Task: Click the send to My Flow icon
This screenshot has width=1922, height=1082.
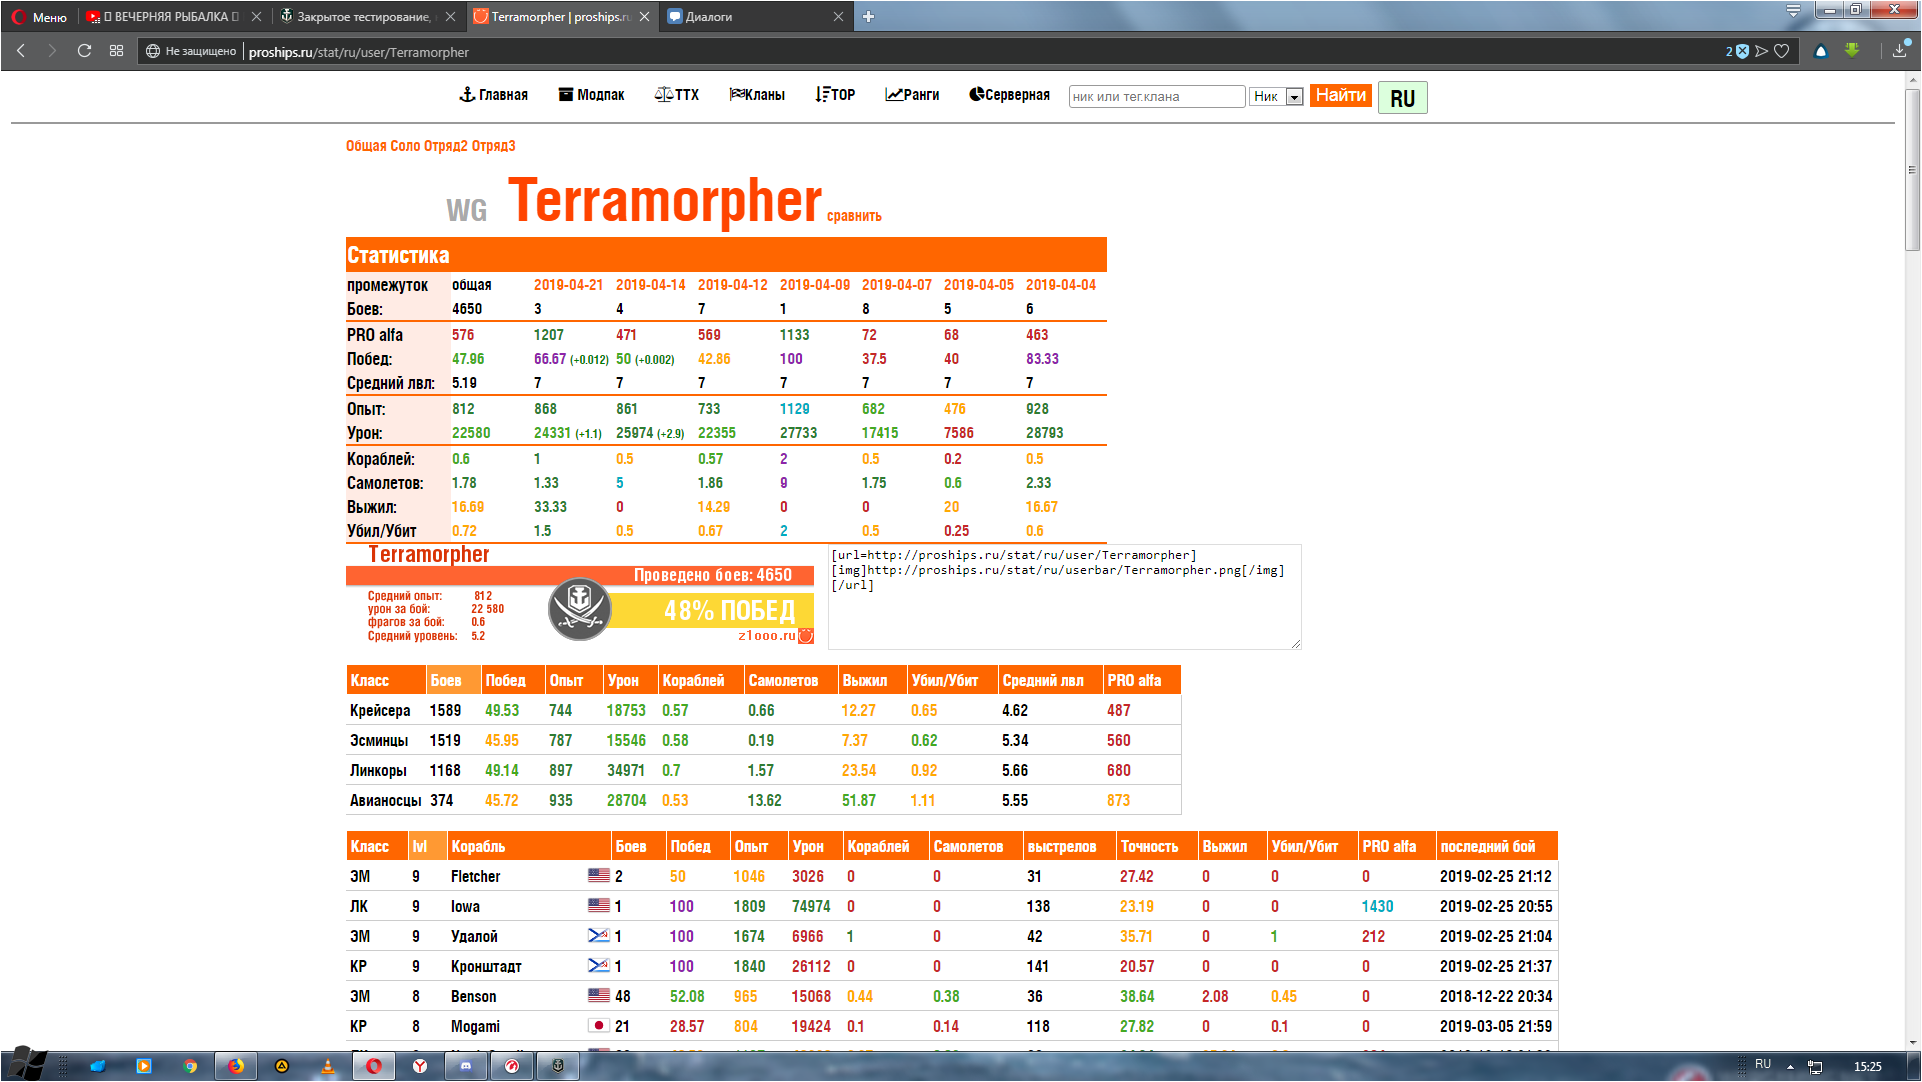Action: [x=1762, y=51]
